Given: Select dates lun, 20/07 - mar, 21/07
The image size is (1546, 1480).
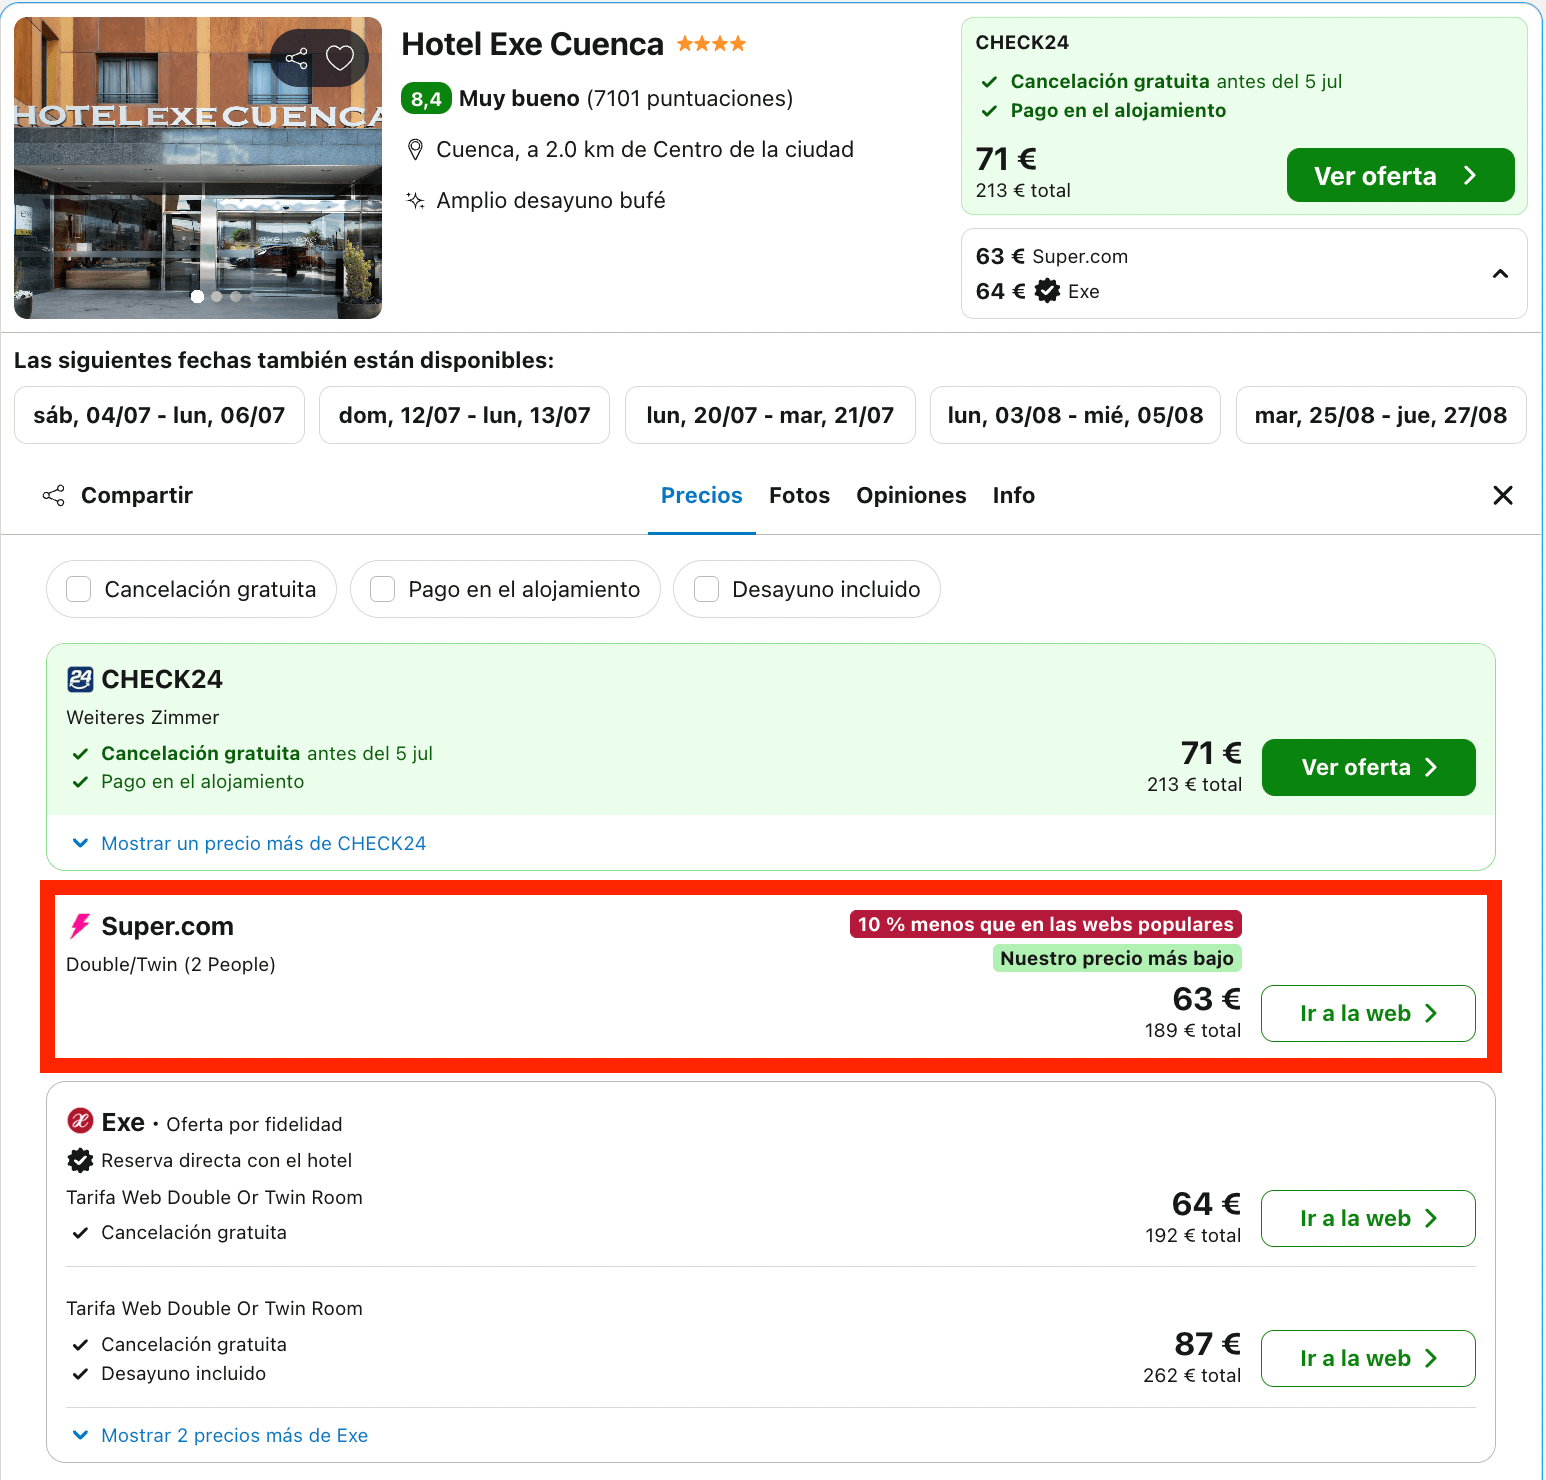Looking at the screenshot, I should [x=770, y=415].
